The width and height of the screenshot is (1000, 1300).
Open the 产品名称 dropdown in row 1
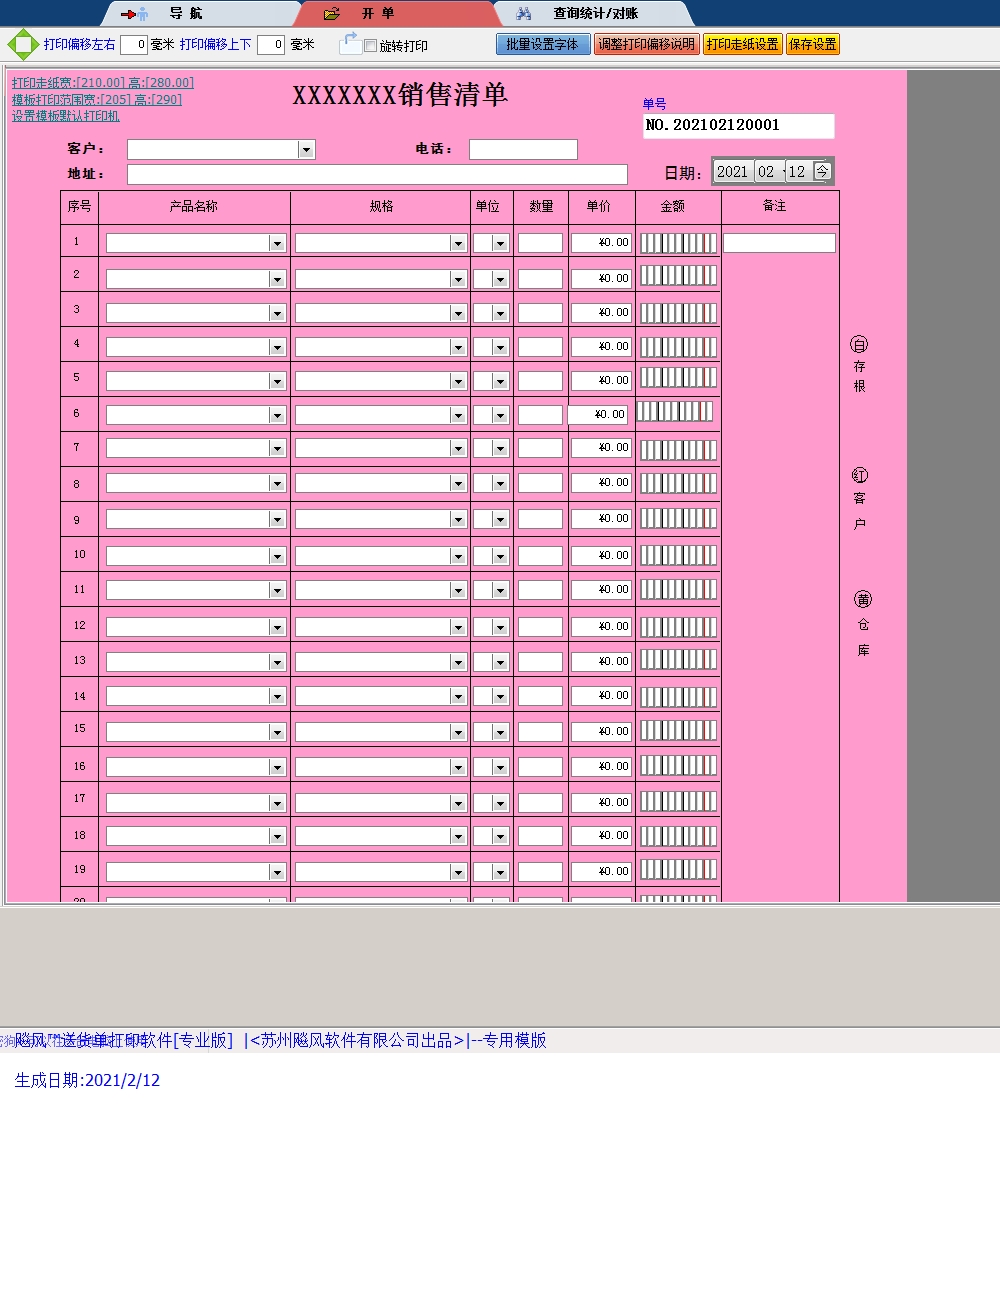[279, 242]
